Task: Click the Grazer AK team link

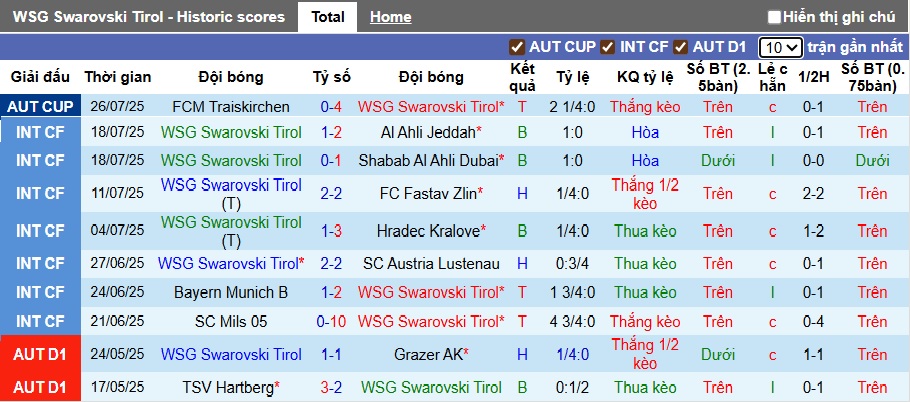Action: [429, 354]
